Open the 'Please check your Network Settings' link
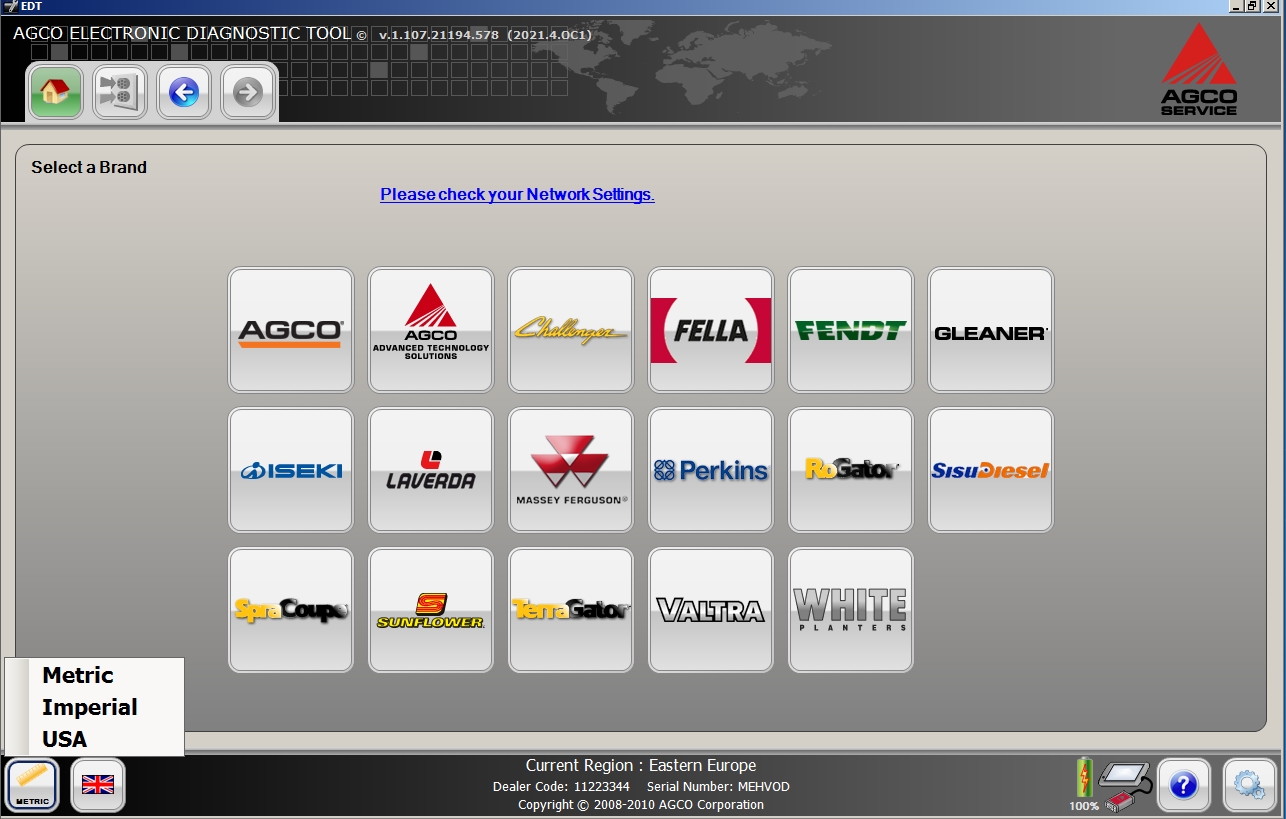The image size is (1286, 819). pyautogui.click(x=517, y=194)
